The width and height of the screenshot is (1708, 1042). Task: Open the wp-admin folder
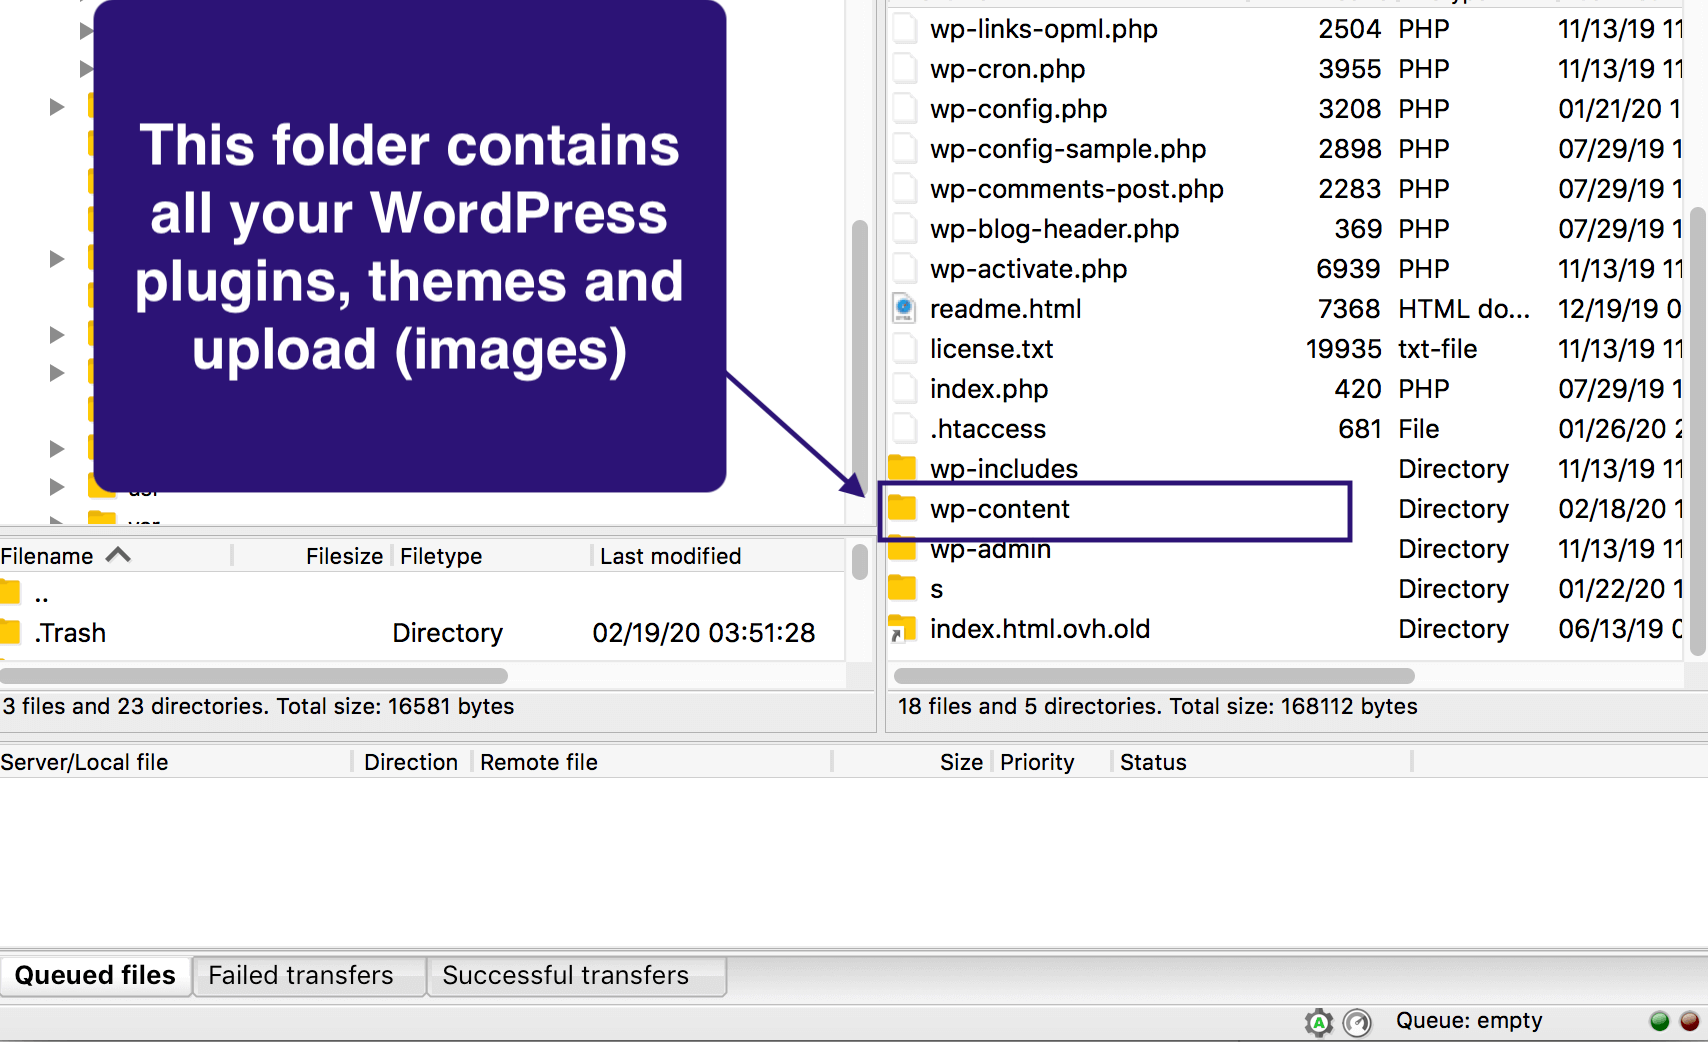click(x=990, y=549)
